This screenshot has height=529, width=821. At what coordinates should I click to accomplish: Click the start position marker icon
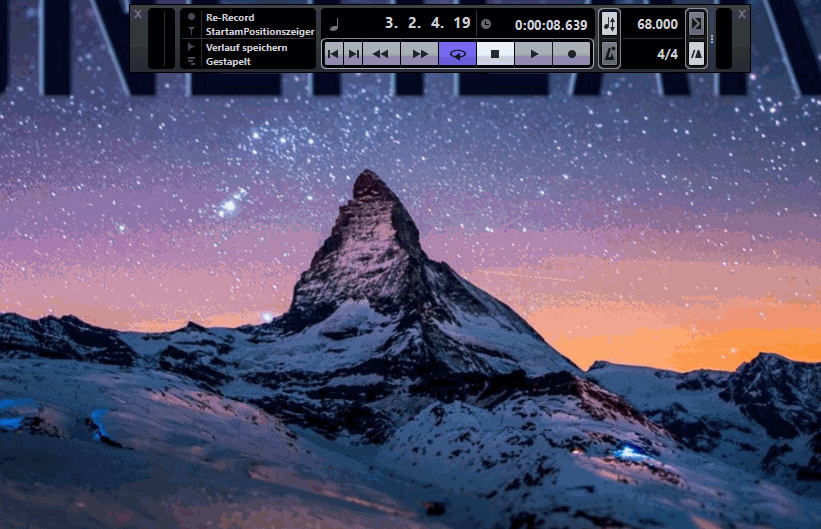(191, 31)
